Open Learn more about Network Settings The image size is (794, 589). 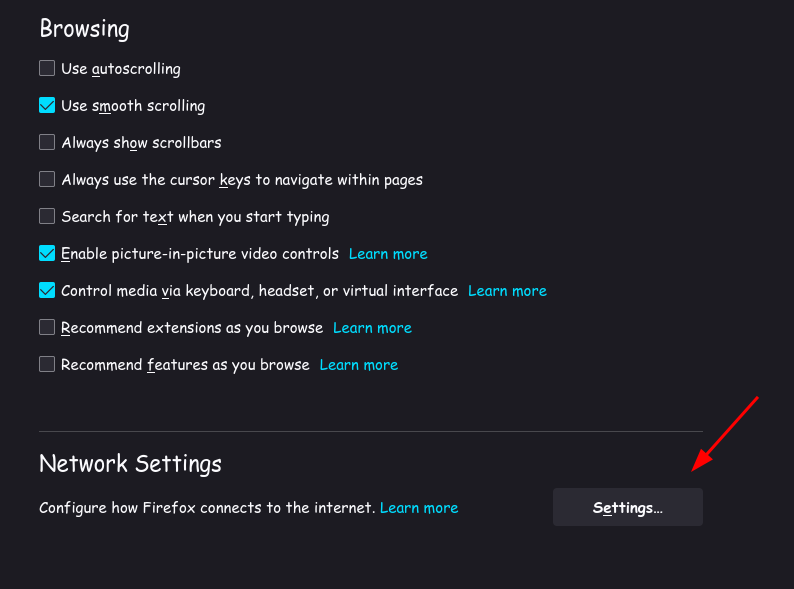coord(419,507)
